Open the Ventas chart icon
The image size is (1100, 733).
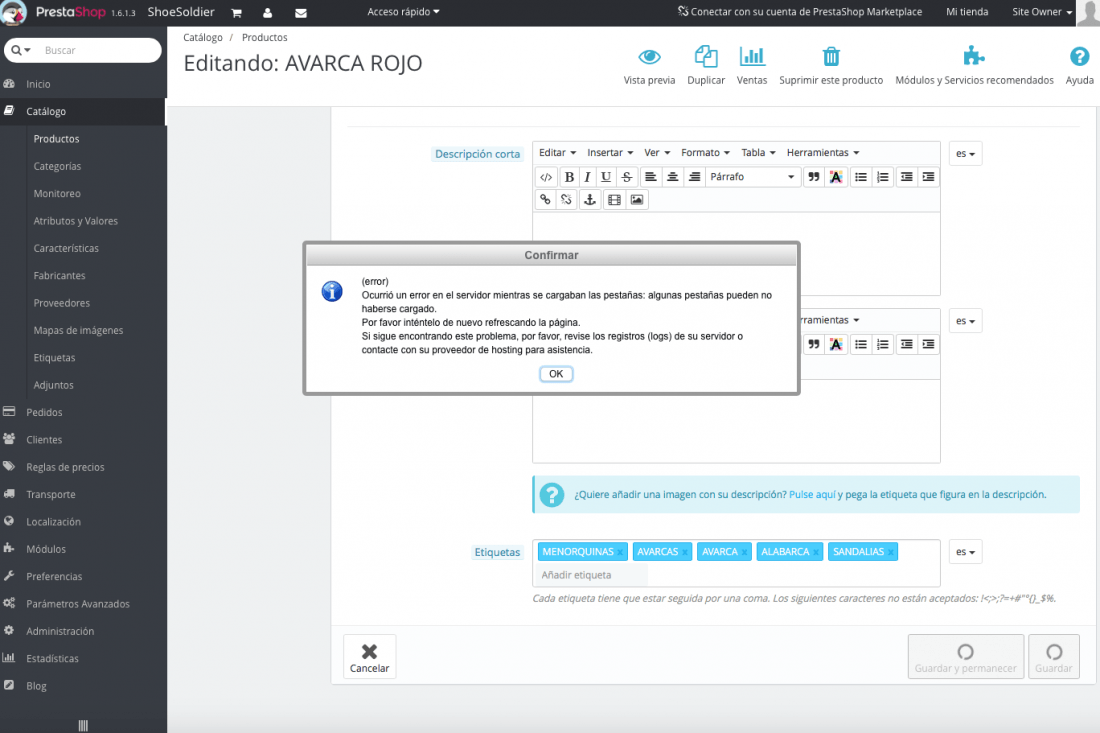click(x=751, y=67)
